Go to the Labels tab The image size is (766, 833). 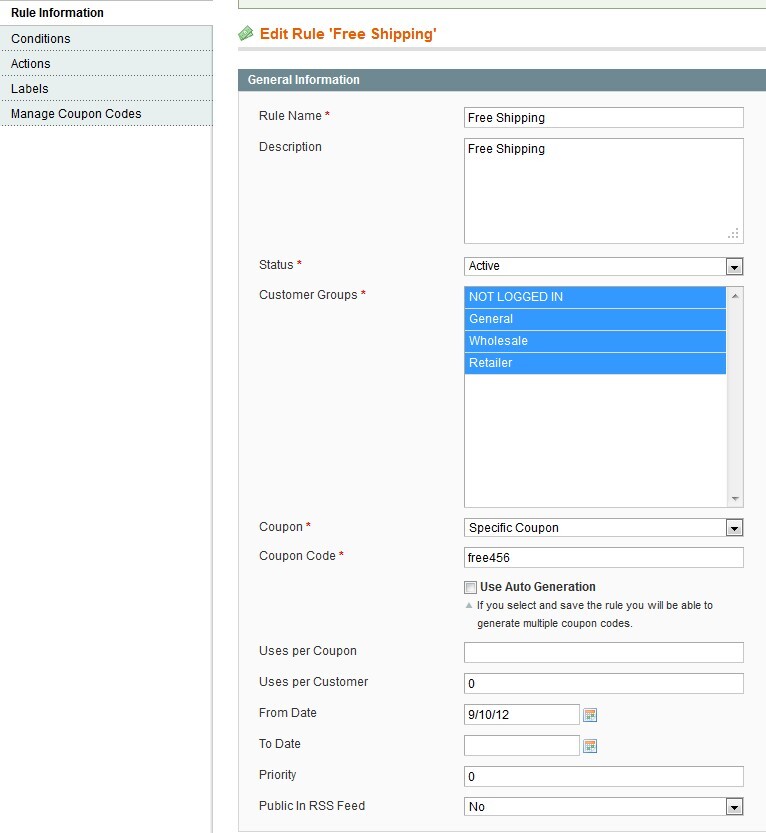point(30,89)
